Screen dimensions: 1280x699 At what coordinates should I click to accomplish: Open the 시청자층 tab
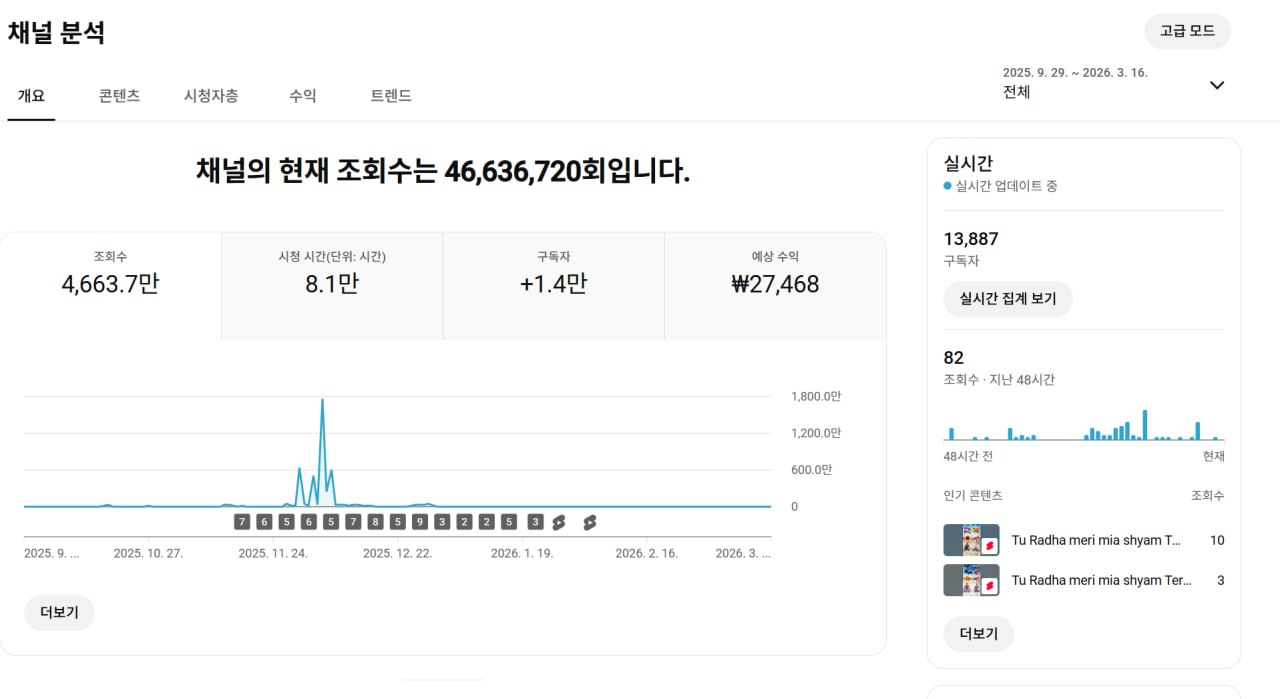(211, 96)
